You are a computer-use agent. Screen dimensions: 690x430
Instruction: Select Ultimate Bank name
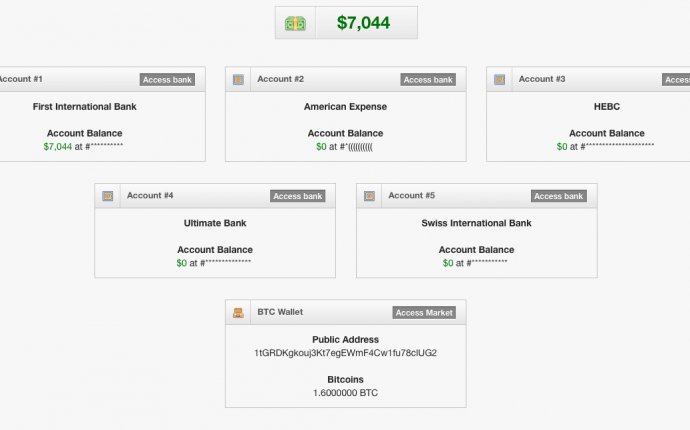[215, 223]
